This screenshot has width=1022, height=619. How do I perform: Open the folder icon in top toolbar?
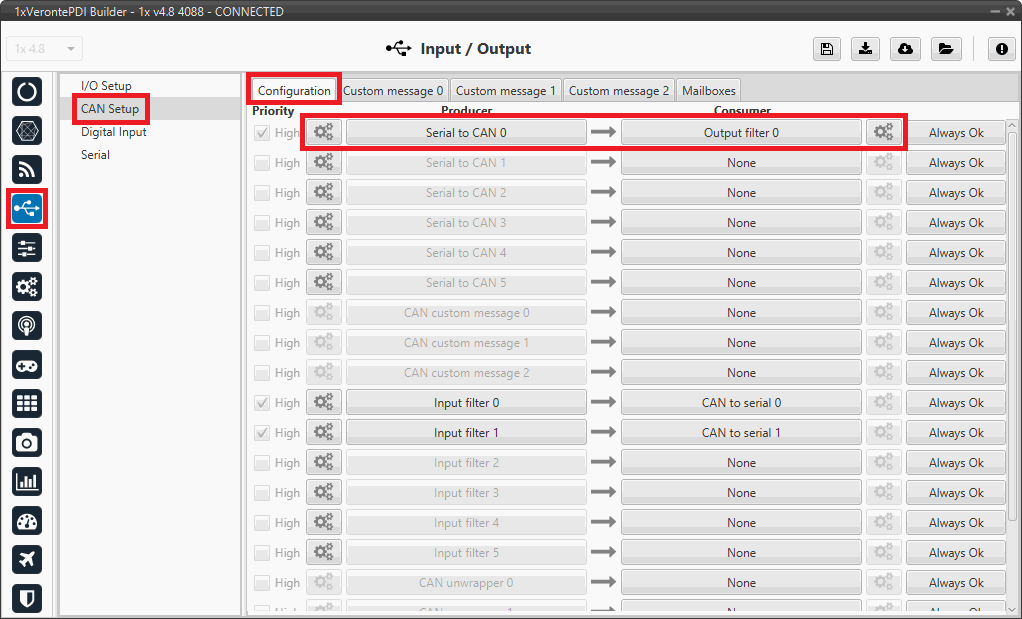click(x=945, y=49)
